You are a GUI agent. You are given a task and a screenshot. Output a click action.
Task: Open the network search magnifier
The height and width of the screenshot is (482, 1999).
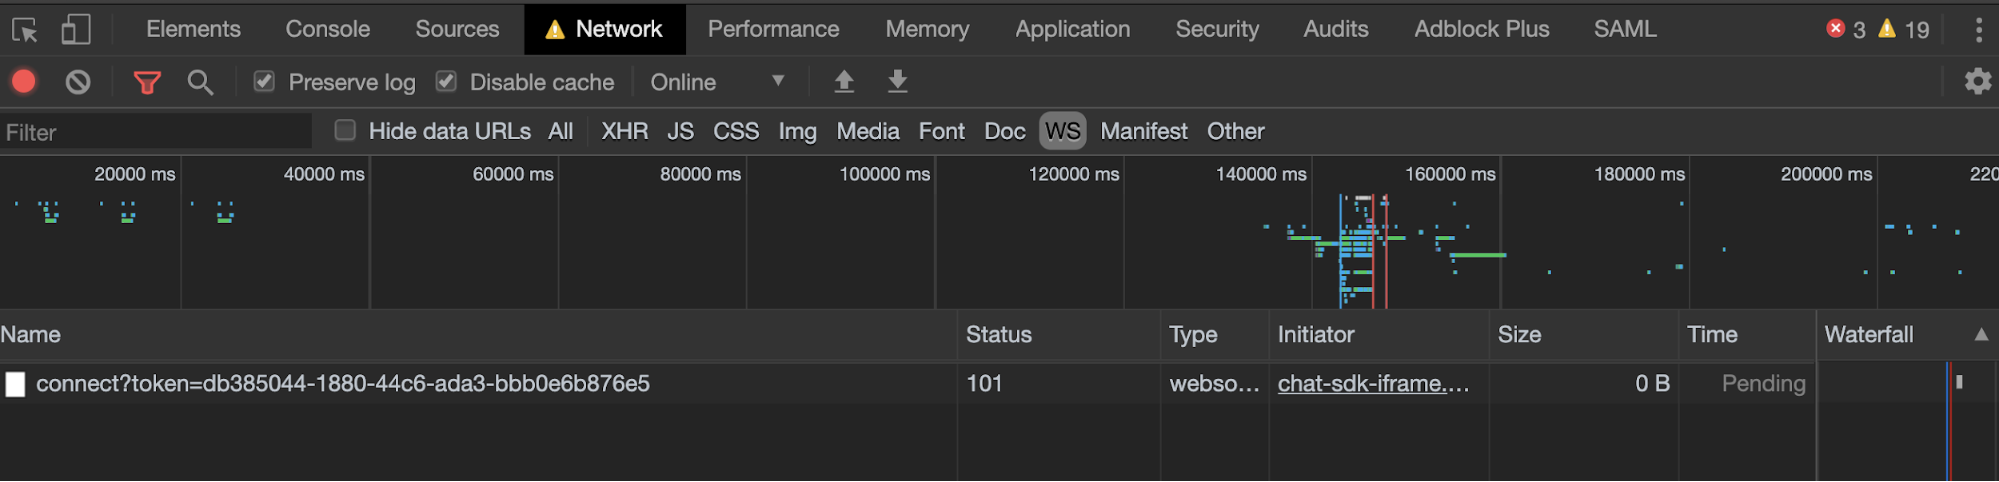pos(201,82)
